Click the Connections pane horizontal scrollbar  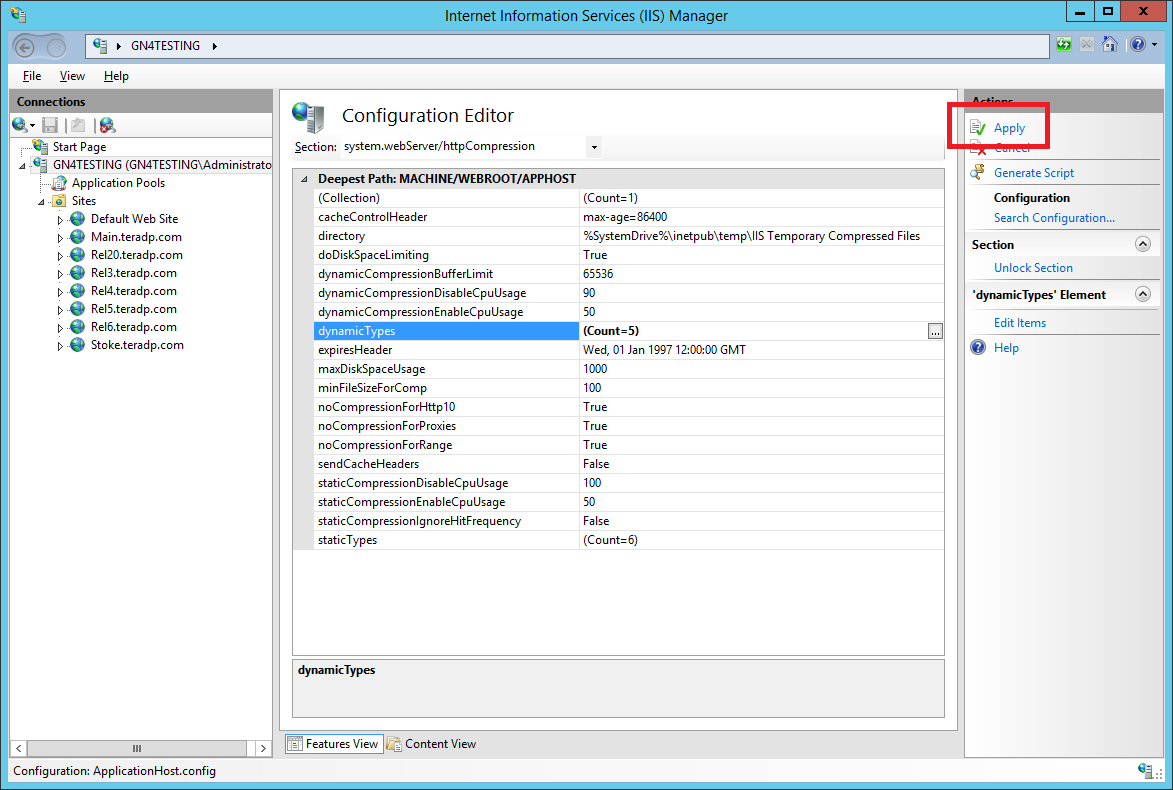pos(137,748)
